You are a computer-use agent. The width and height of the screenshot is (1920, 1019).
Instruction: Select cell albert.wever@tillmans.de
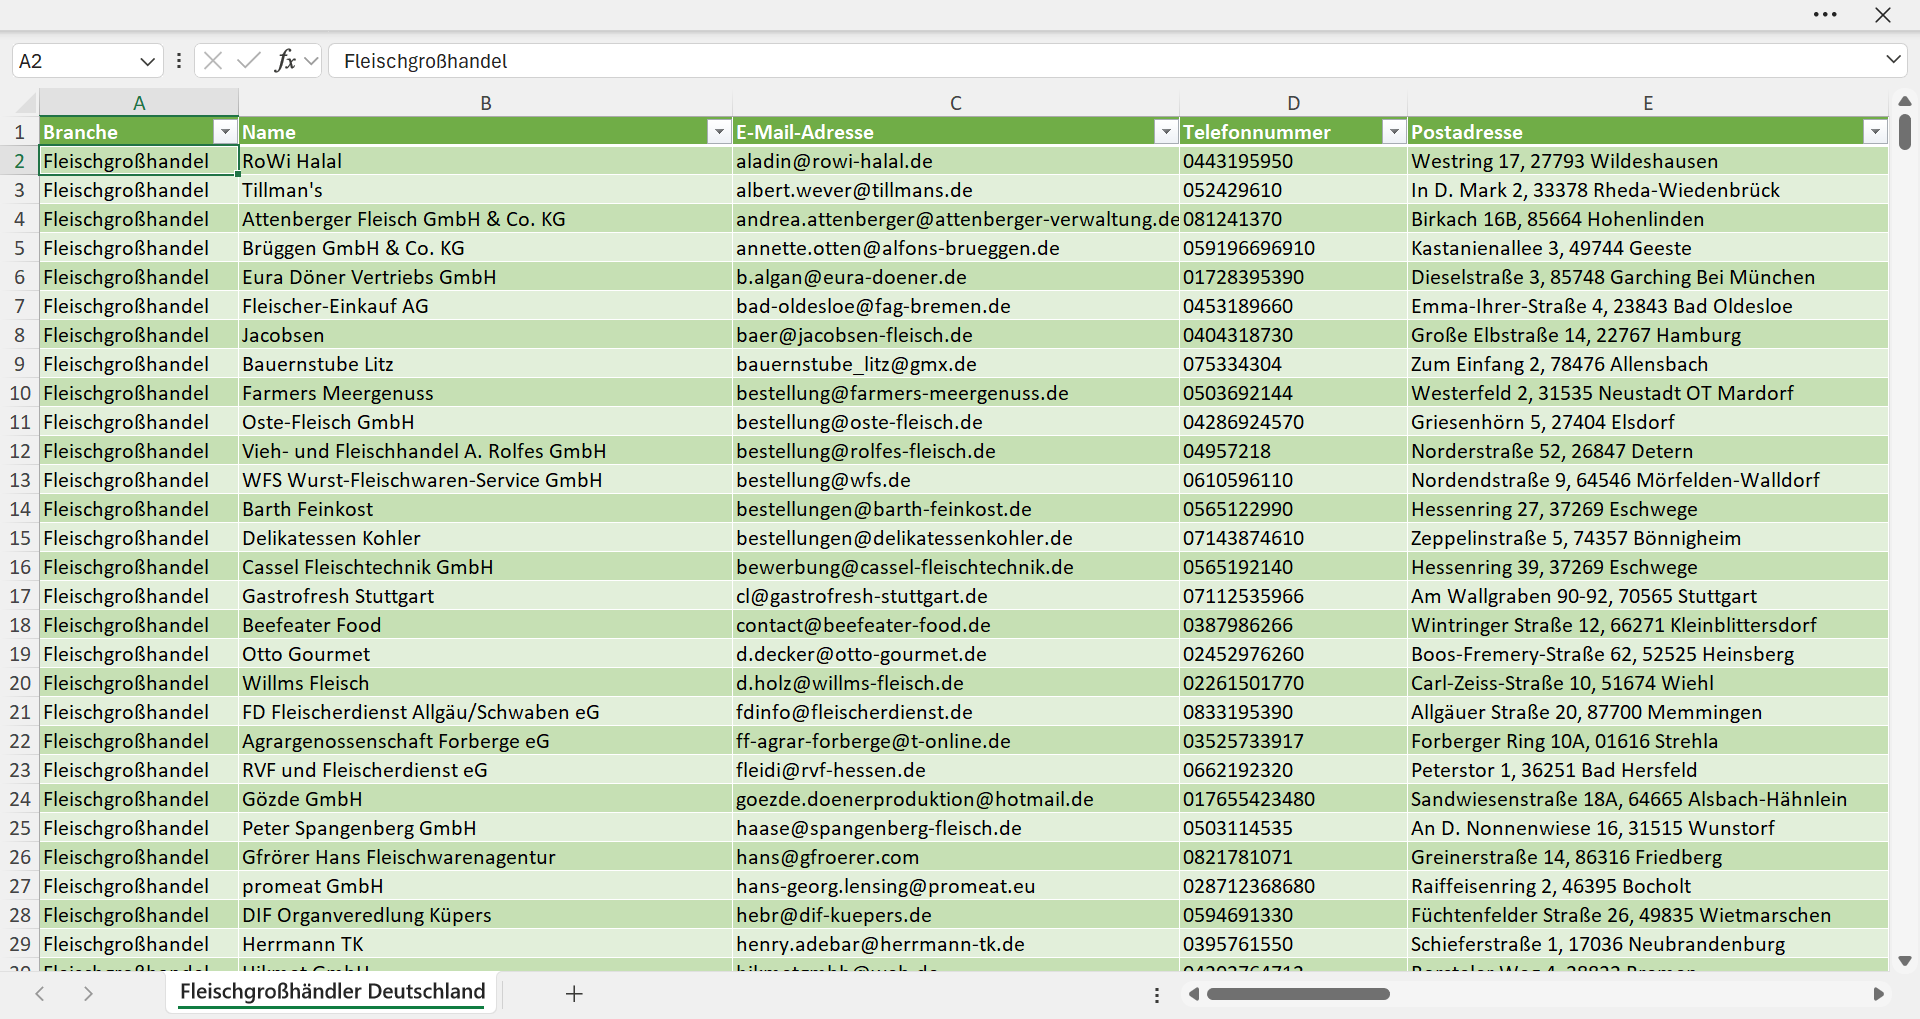click(x=956, y=190)
